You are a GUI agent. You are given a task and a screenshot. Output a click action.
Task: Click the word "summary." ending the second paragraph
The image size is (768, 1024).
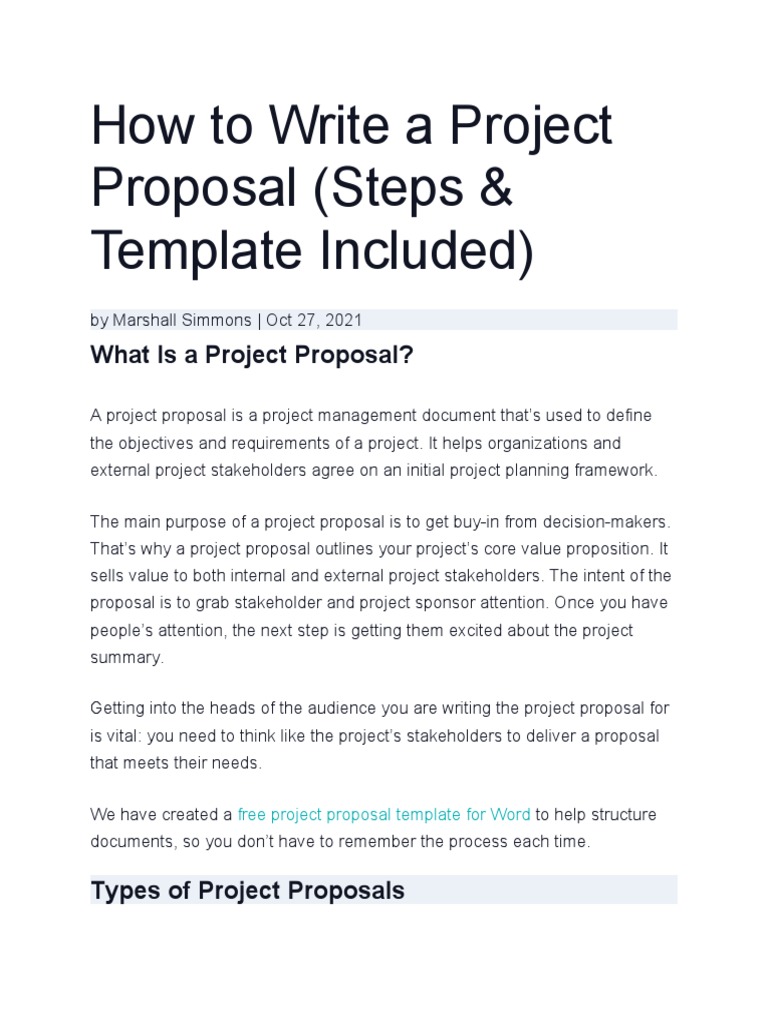tap(127, 658)
